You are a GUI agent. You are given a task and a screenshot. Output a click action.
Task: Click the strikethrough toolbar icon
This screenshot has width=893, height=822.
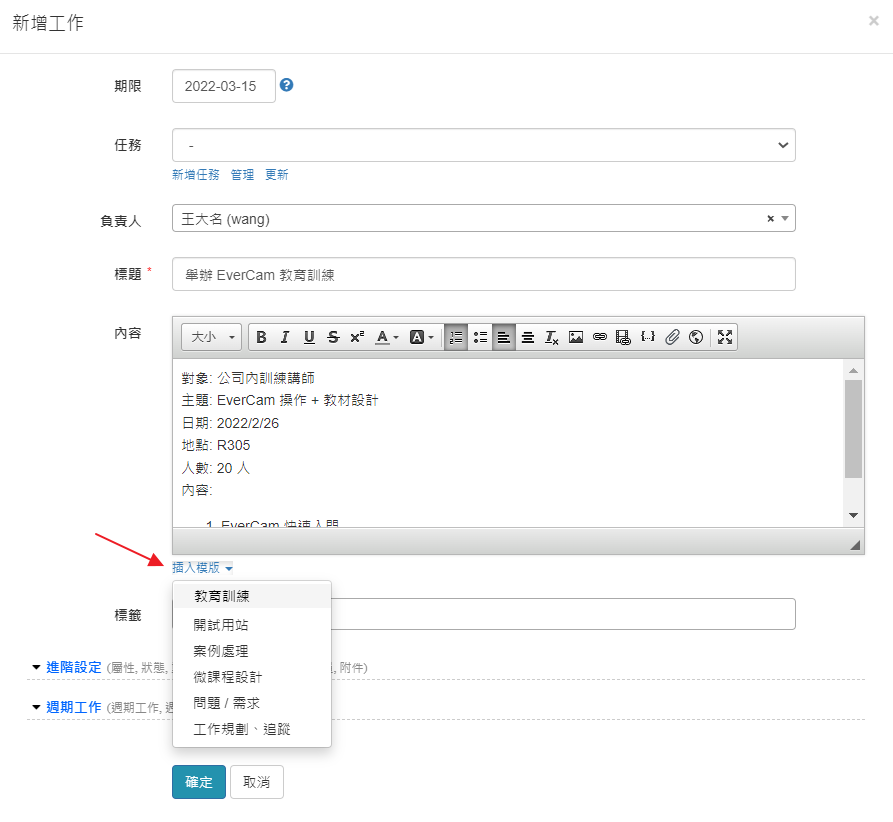tap(333, 337)
